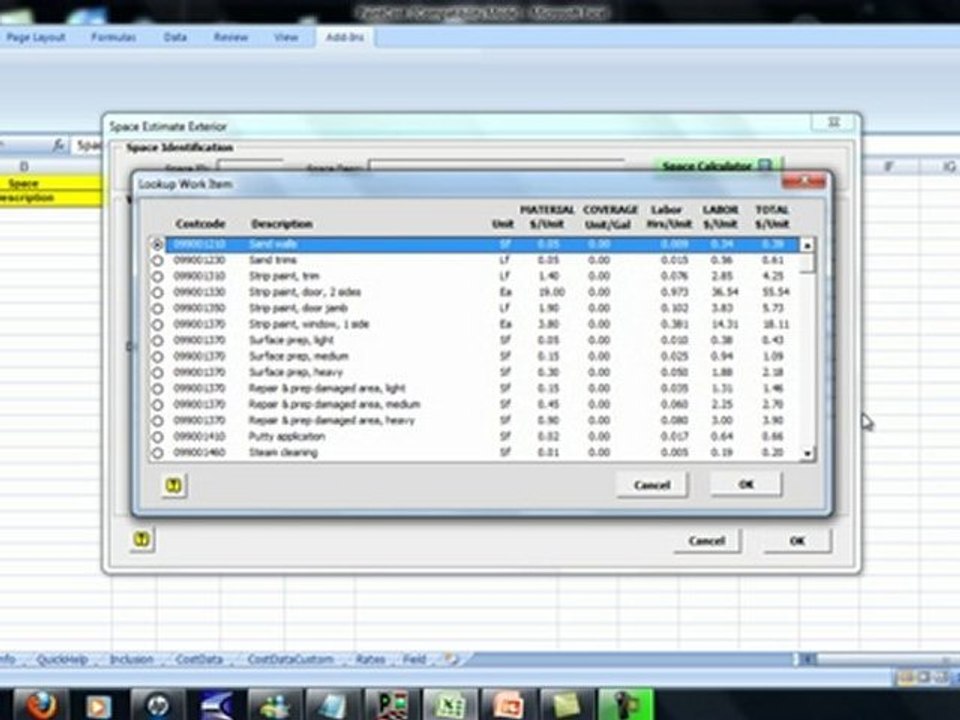Viewport: 960px width, 720px height.
Task: Select Strip paint, door, 2 sides radio button
Action: [157, 292]
